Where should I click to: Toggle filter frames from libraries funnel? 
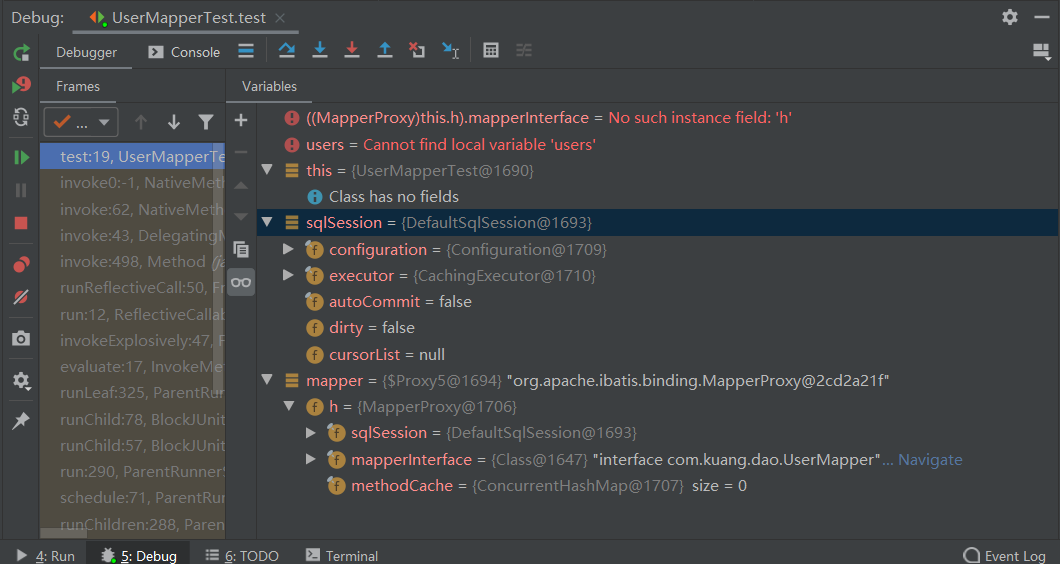(x=206, y=122)
